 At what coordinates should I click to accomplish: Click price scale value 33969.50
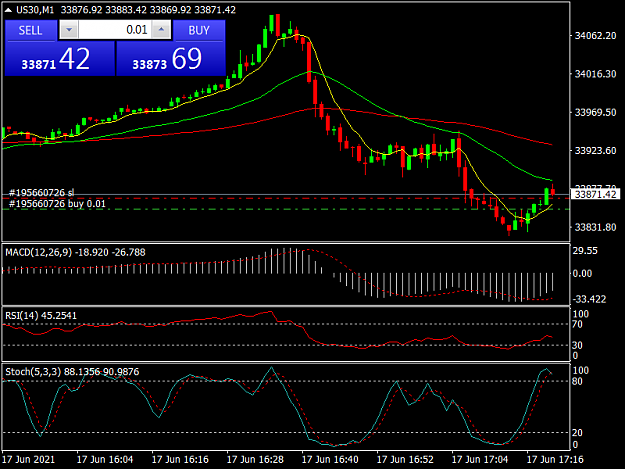[x=595, y=112]
